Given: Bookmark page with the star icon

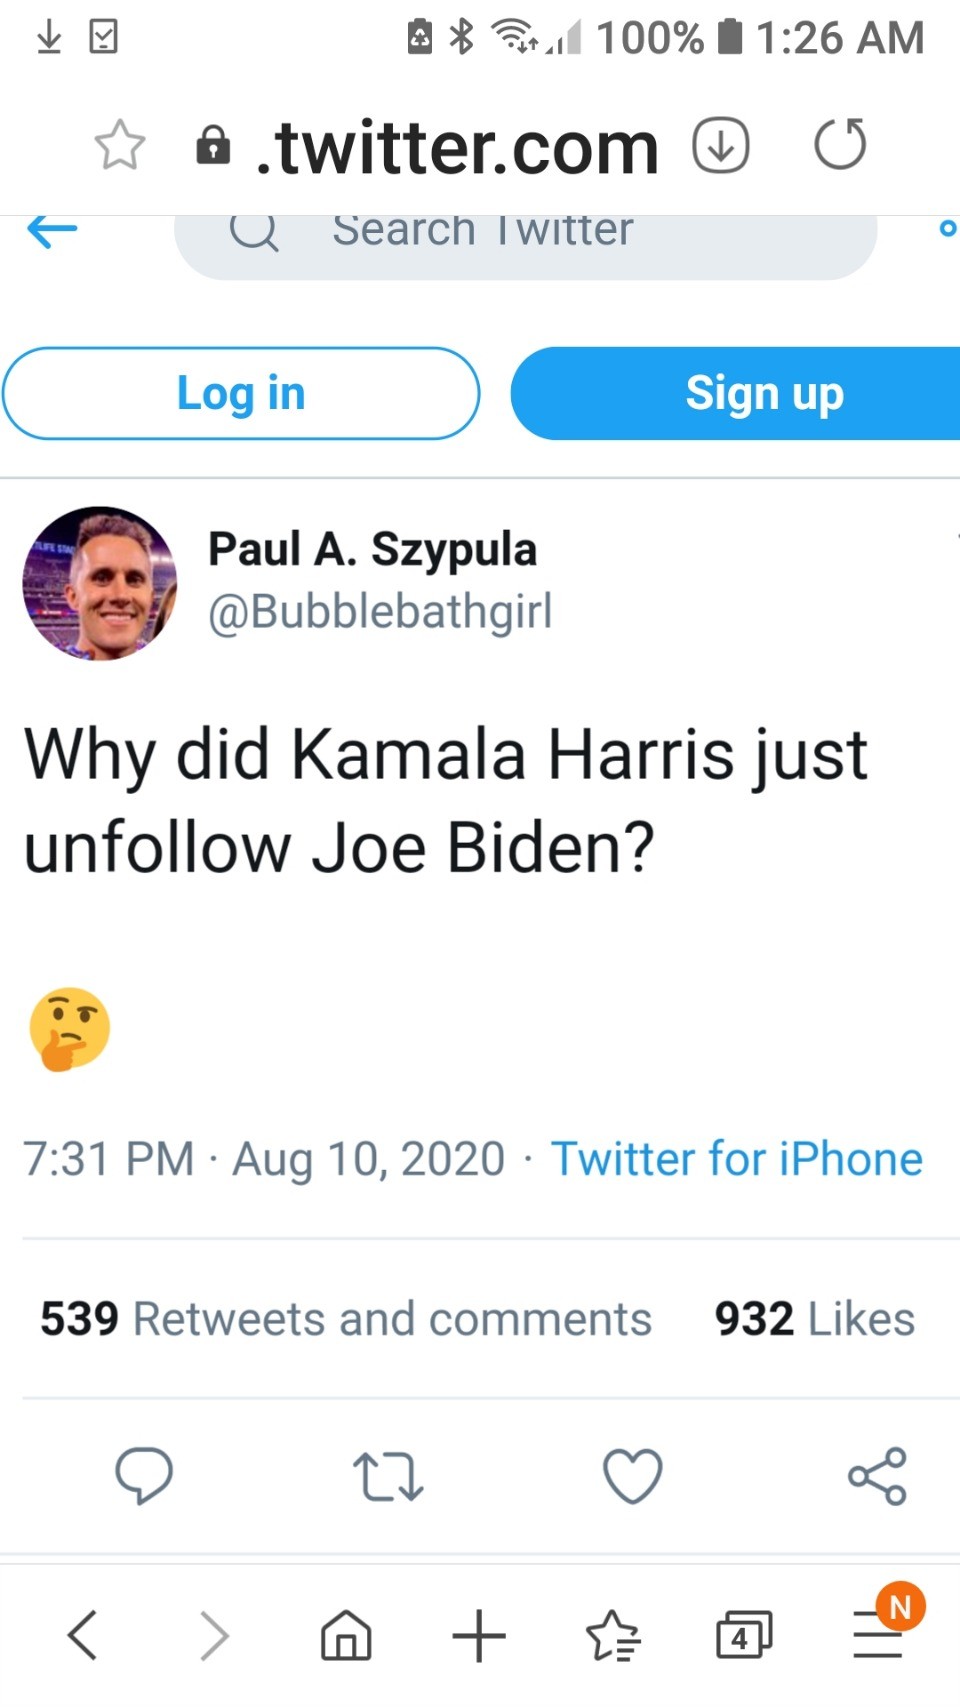Looking at the screenshot, I should pos(120,145).
